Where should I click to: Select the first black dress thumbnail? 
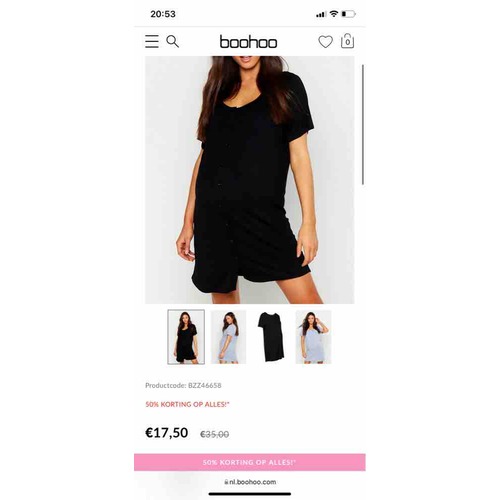(186, 337)
